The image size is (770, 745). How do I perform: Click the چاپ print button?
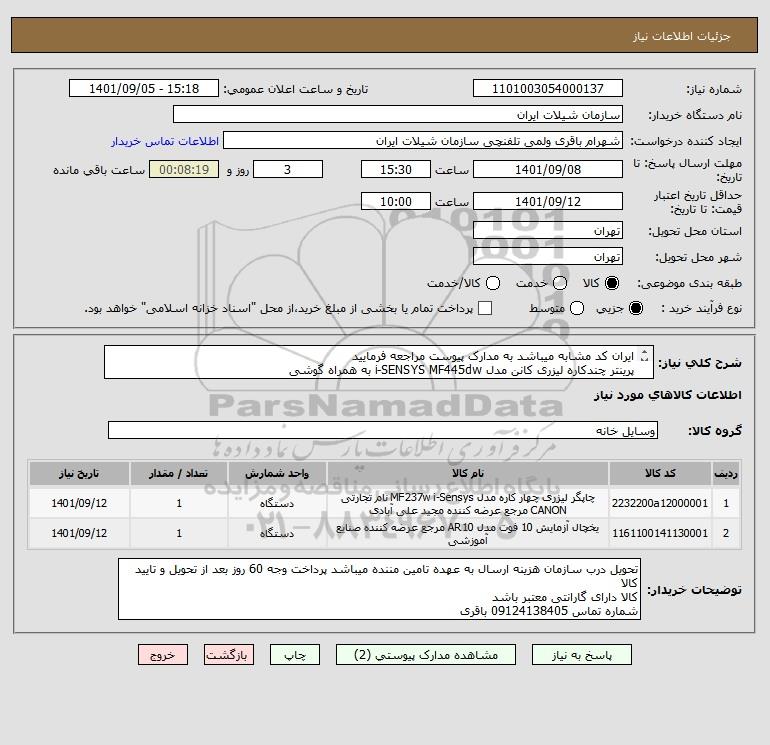295,655
